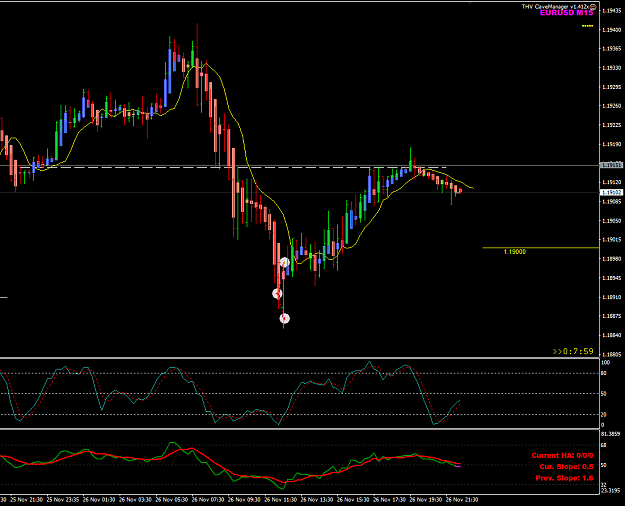The image size is (625, 506).
Task: Click the yellow dotted marker near 1.19400
Action: [x=588, y=26]
